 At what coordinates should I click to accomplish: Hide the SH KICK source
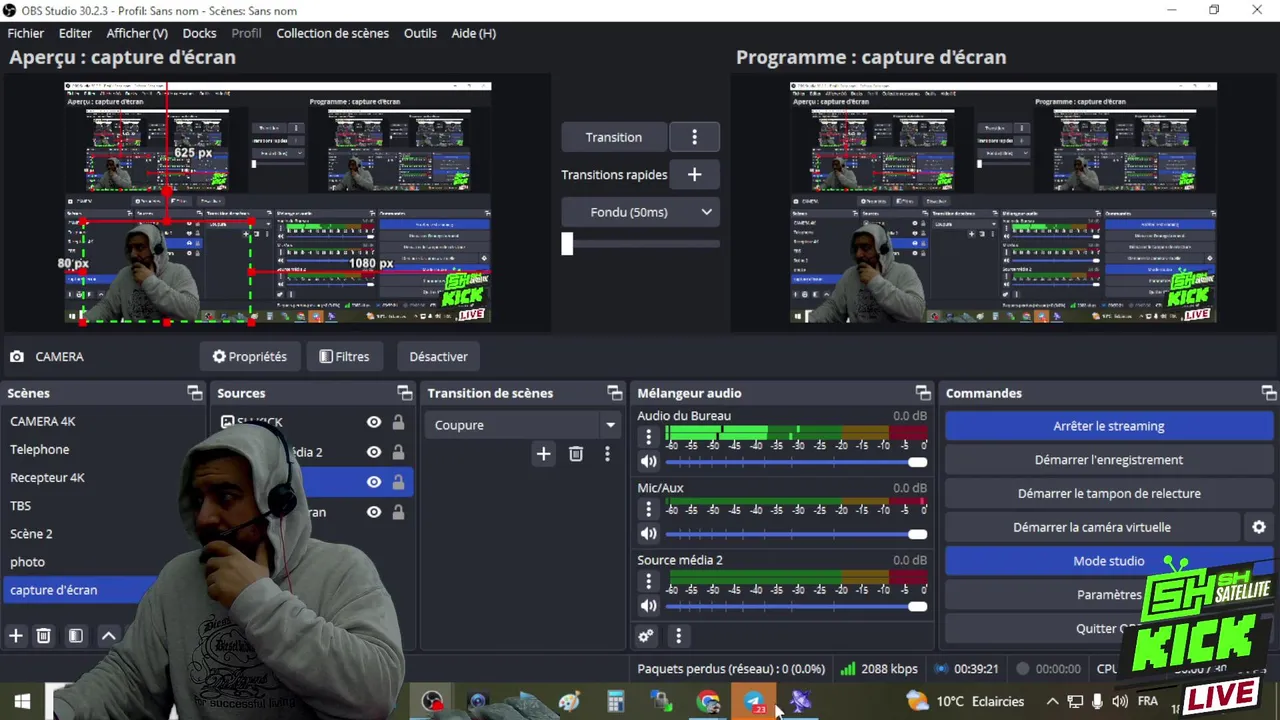374,422
